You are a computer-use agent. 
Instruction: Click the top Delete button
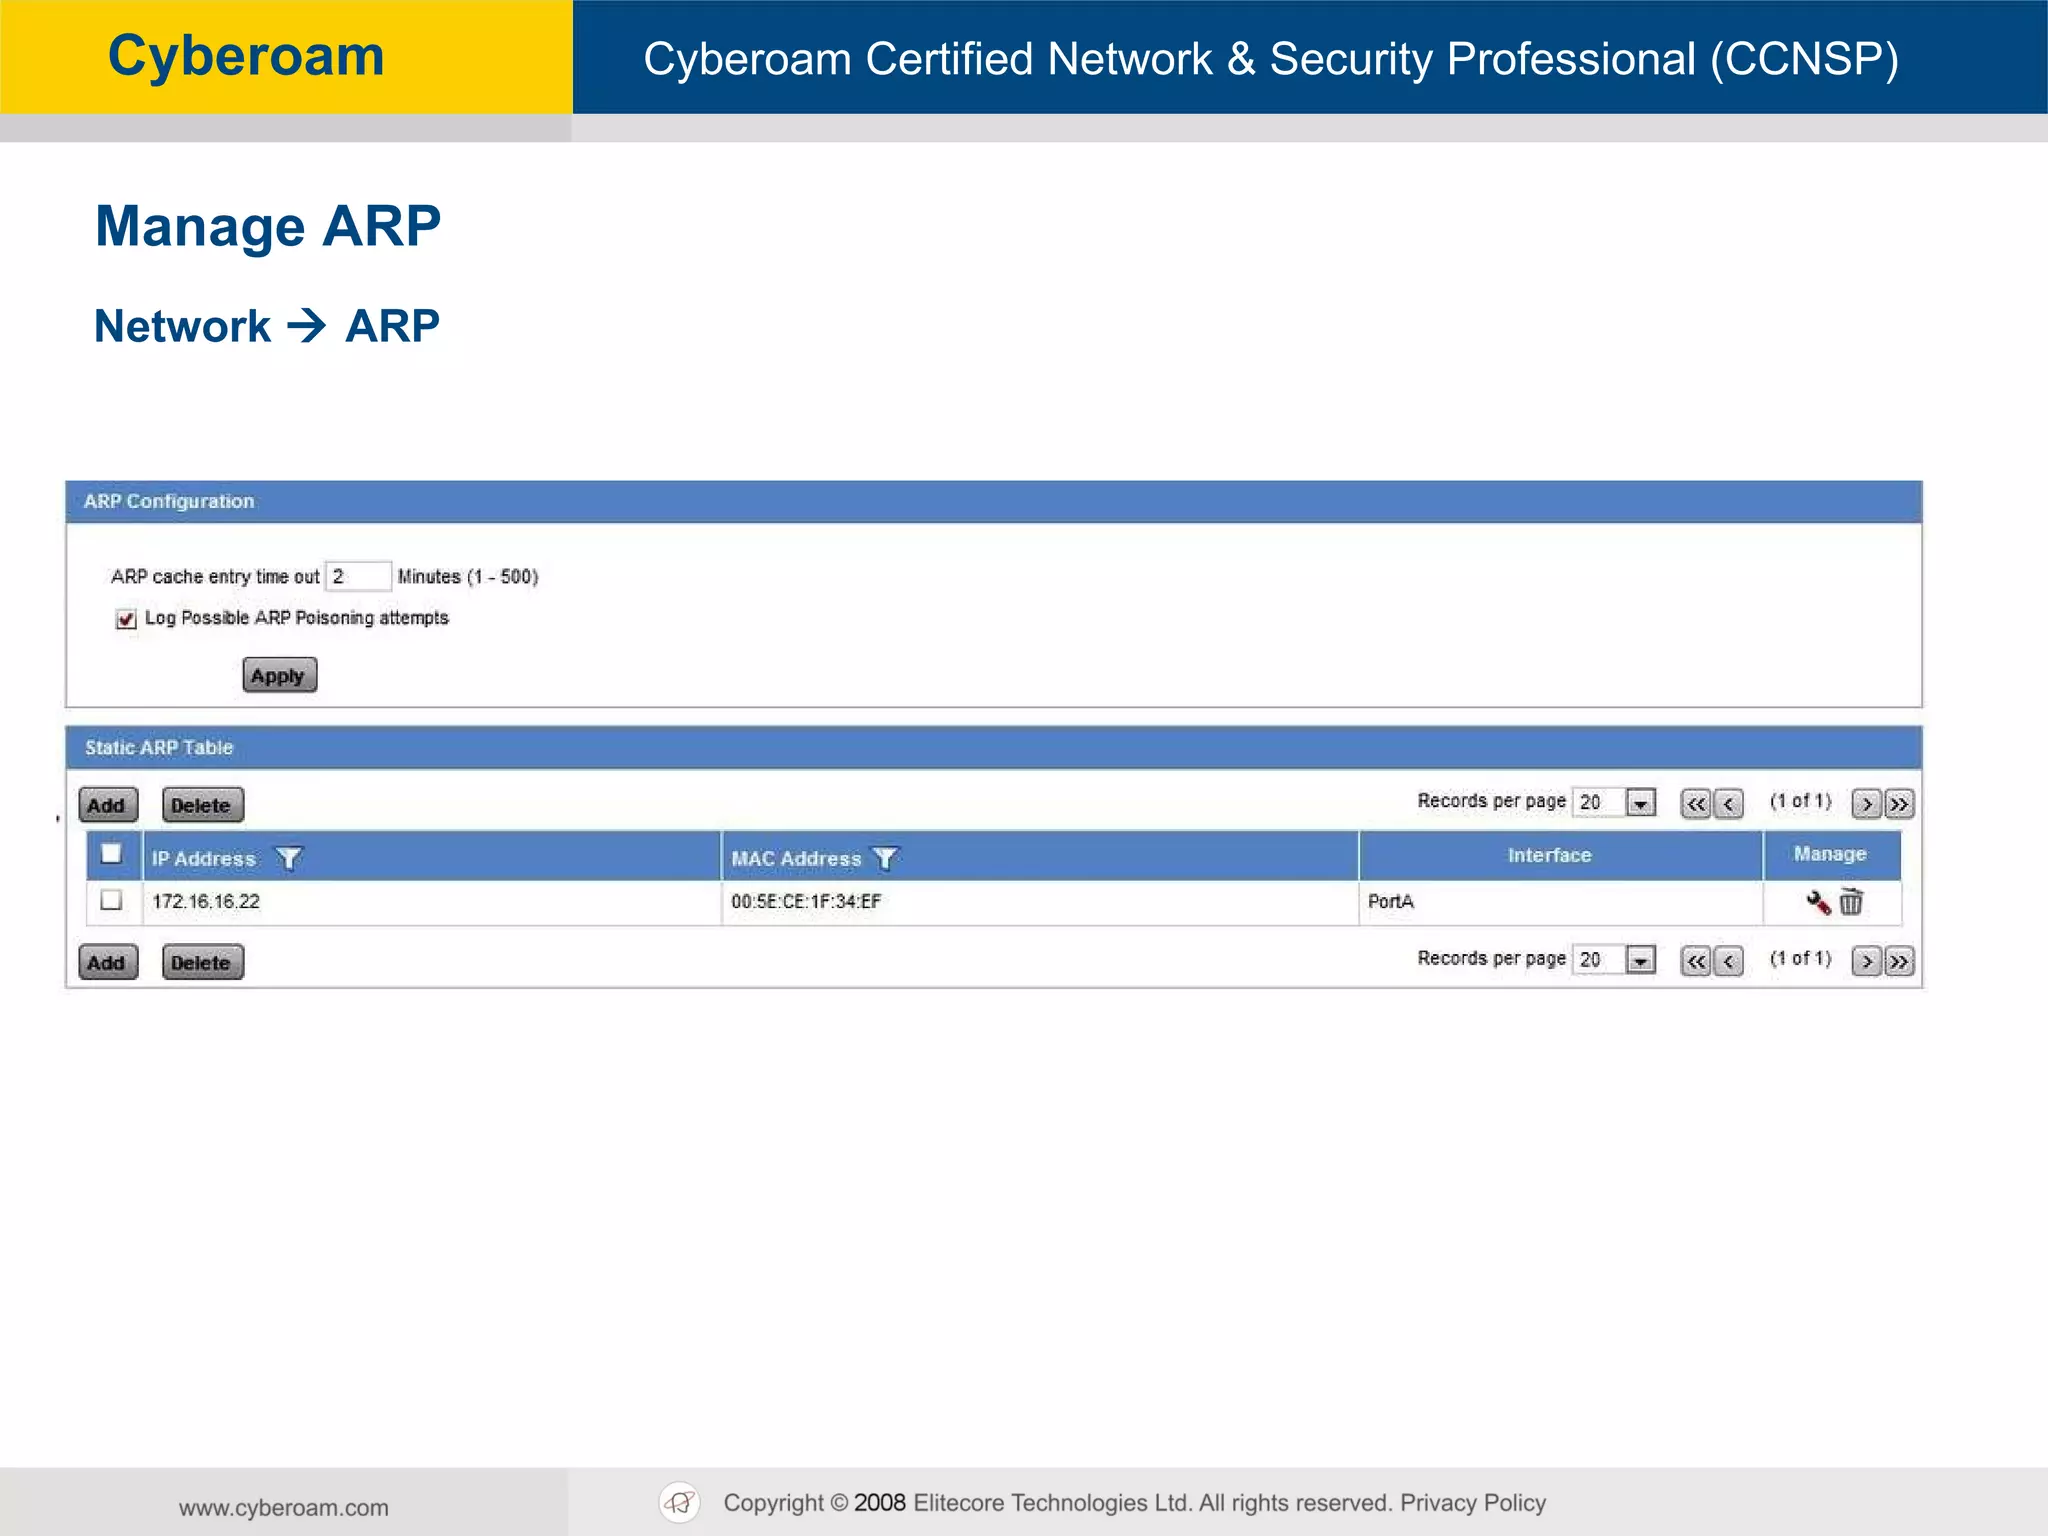(x=203, y=805)
